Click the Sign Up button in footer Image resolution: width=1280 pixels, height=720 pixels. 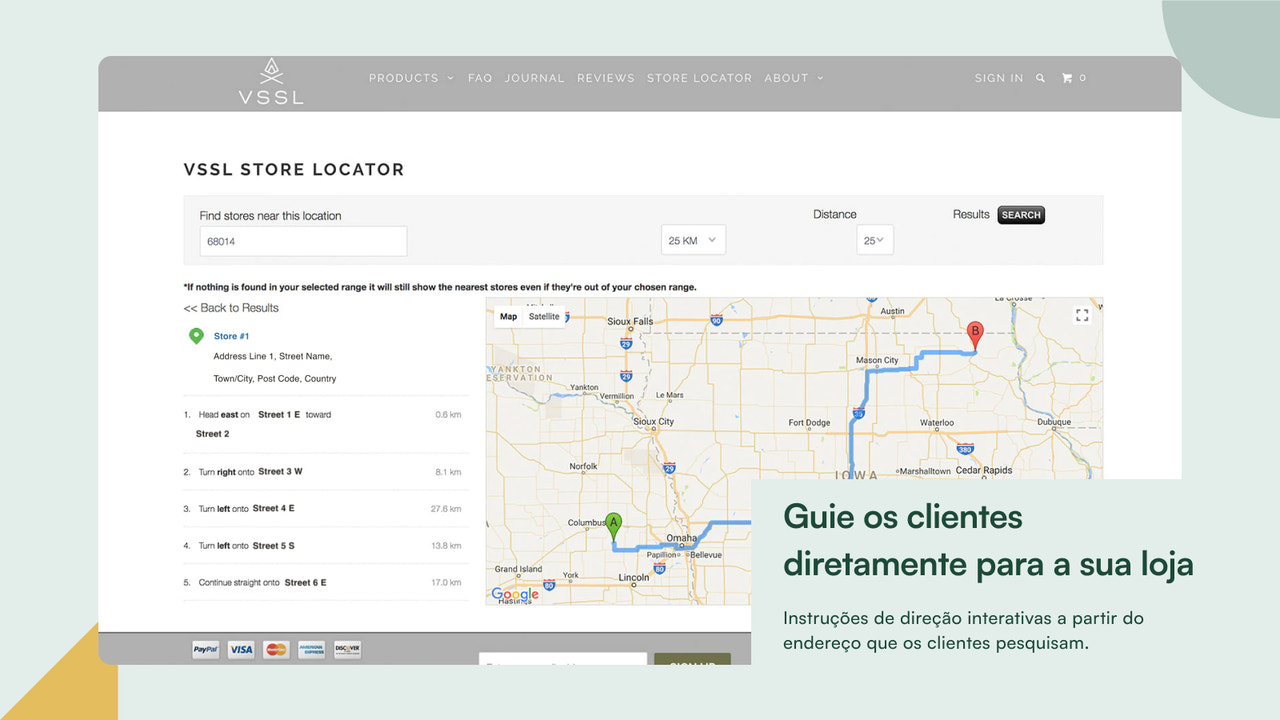point(692,659)
